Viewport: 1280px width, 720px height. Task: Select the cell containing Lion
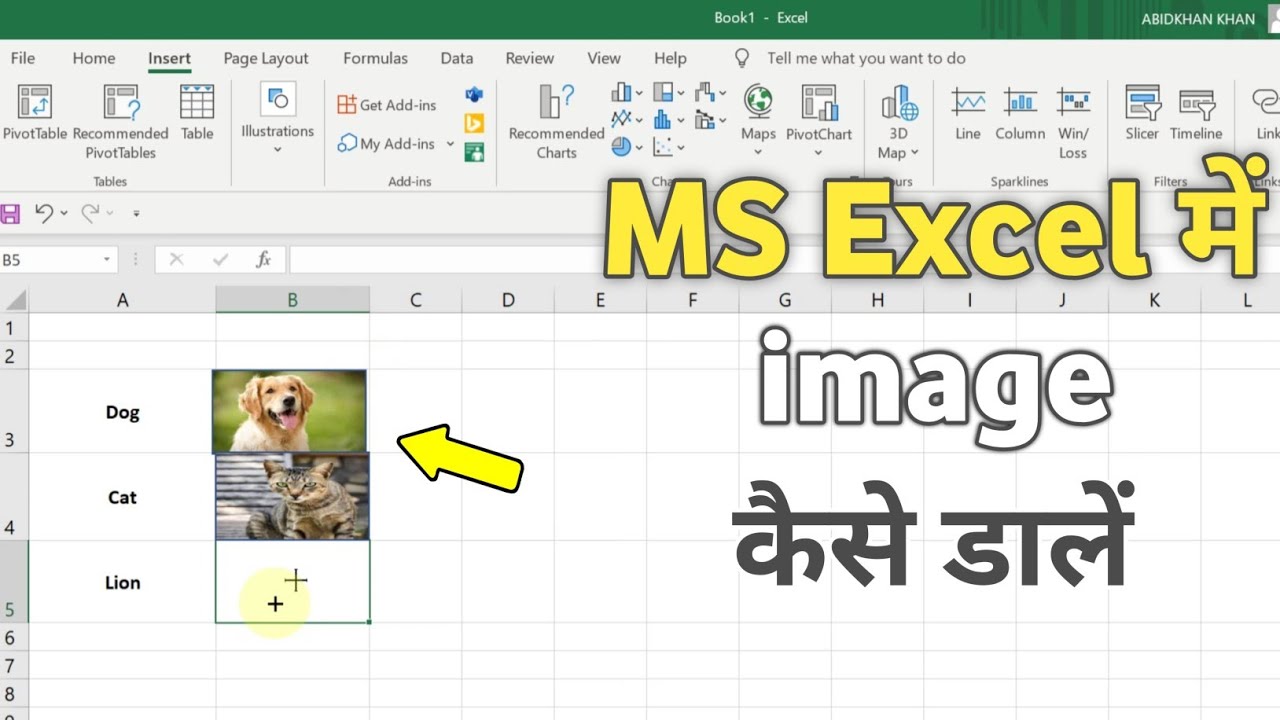[x=123, y=582]
